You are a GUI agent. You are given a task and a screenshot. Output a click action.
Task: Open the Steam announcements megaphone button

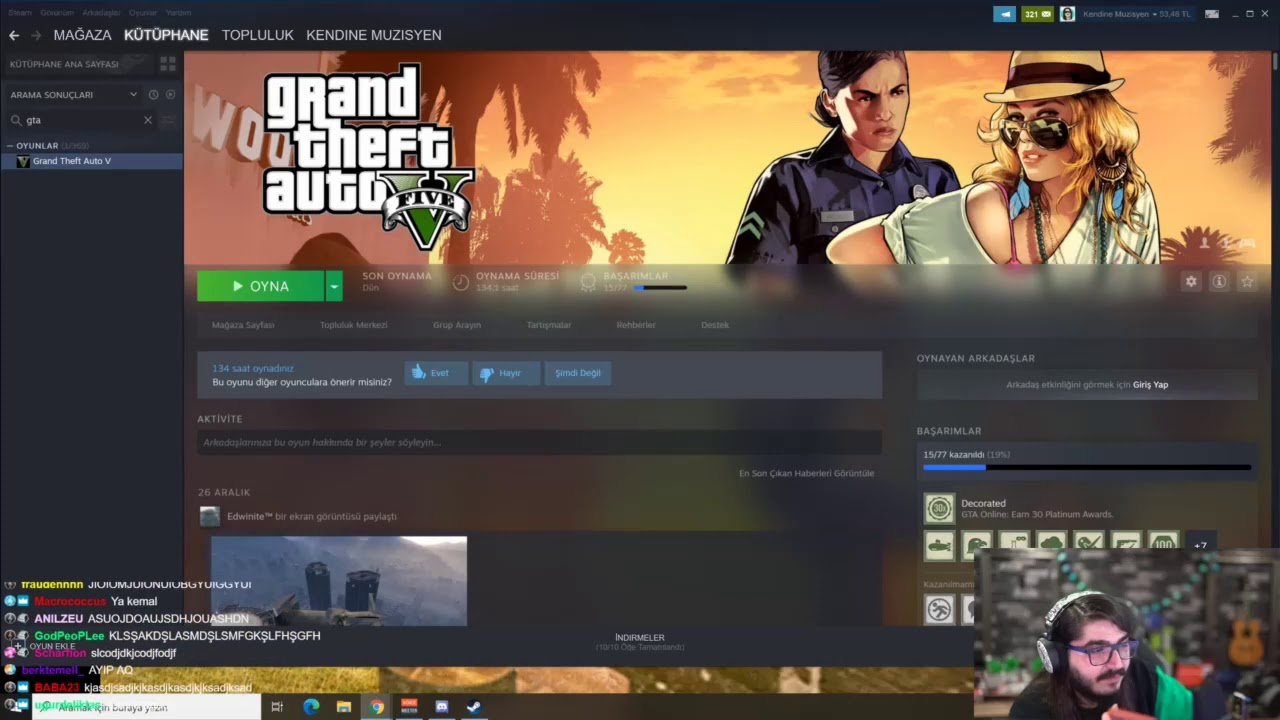tap(1004, 14)
